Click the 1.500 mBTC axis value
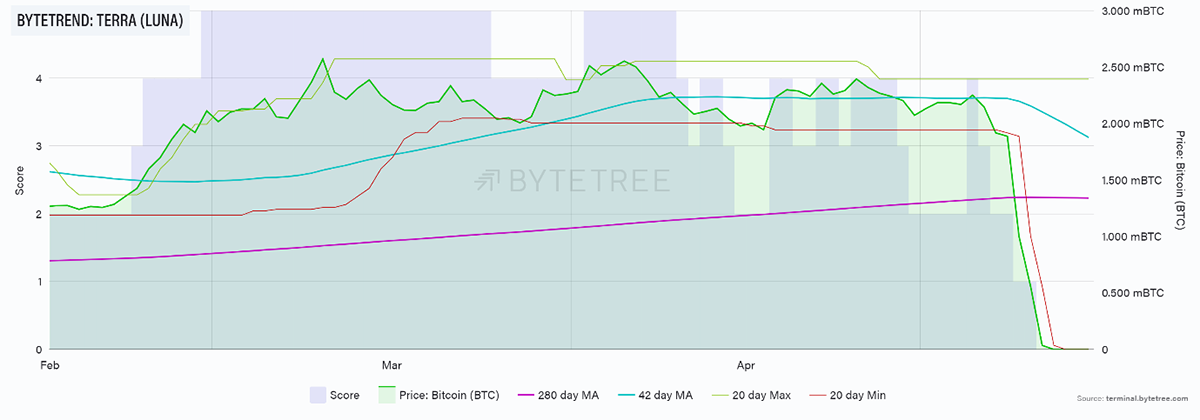Screen dimensions: 1200x420 pyautogui.click(x=1132, y=181)
